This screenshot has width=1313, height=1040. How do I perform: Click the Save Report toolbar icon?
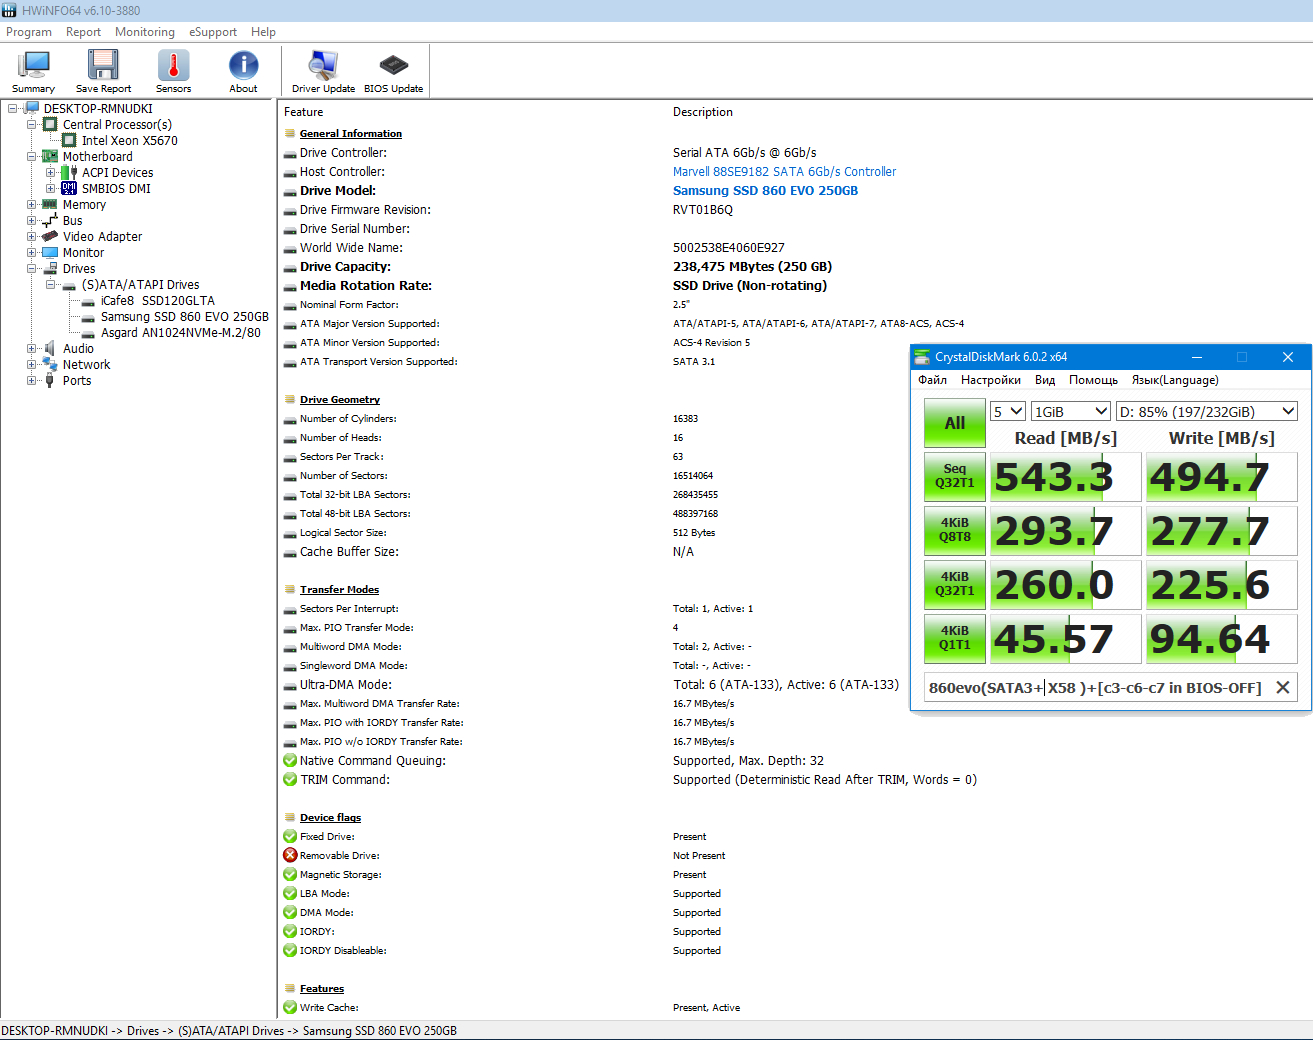tap(103, 71)
